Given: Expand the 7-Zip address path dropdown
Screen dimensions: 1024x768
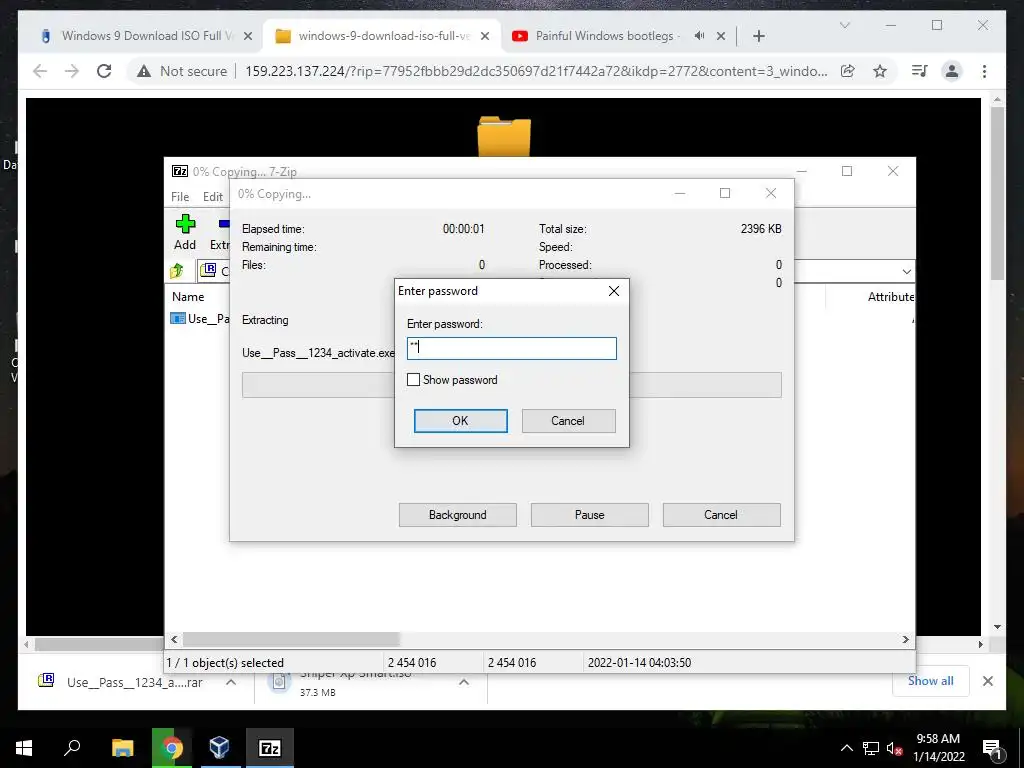Looking at the screenshot, I should click(906, 271).
